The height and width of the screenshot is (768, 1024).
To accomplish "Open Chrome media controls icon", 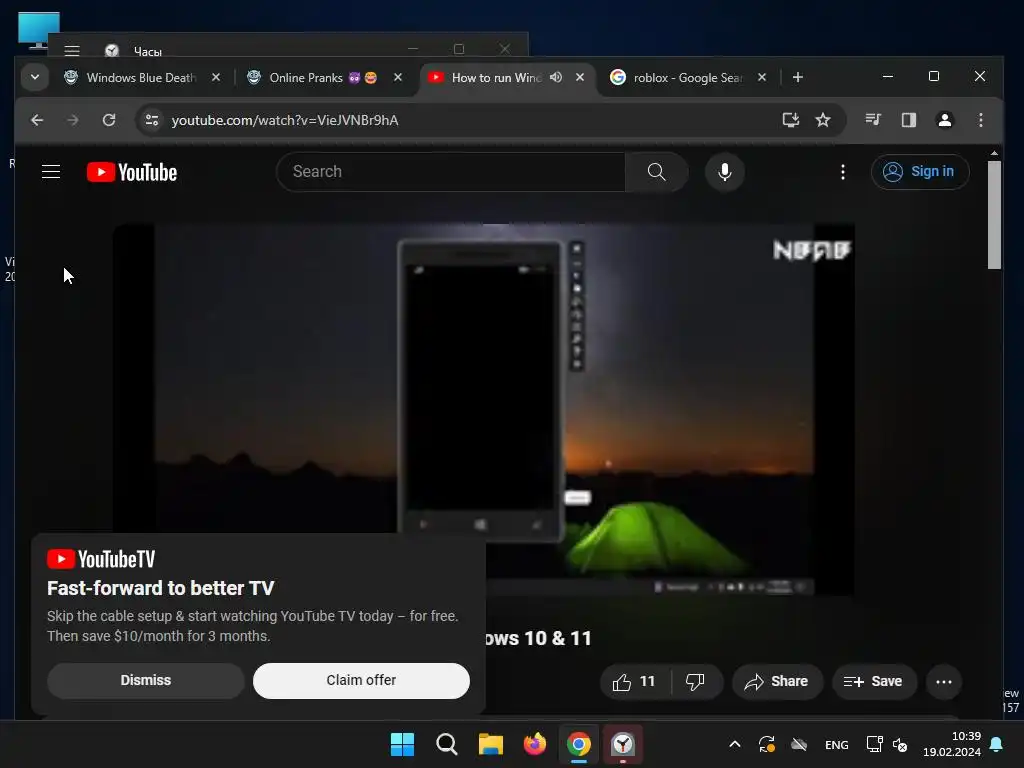I will (x=873, y=120).
